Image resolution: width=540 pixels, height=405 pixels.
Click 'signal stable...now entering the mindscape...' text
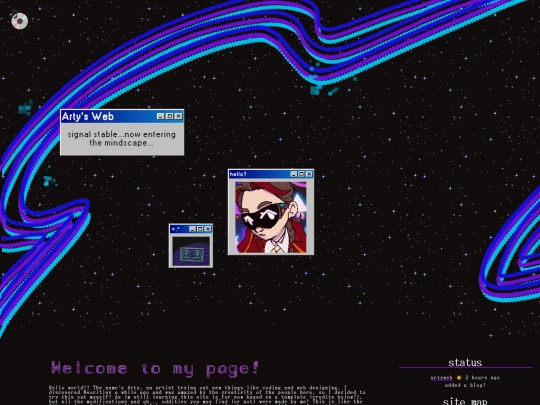tap(122, 138)
